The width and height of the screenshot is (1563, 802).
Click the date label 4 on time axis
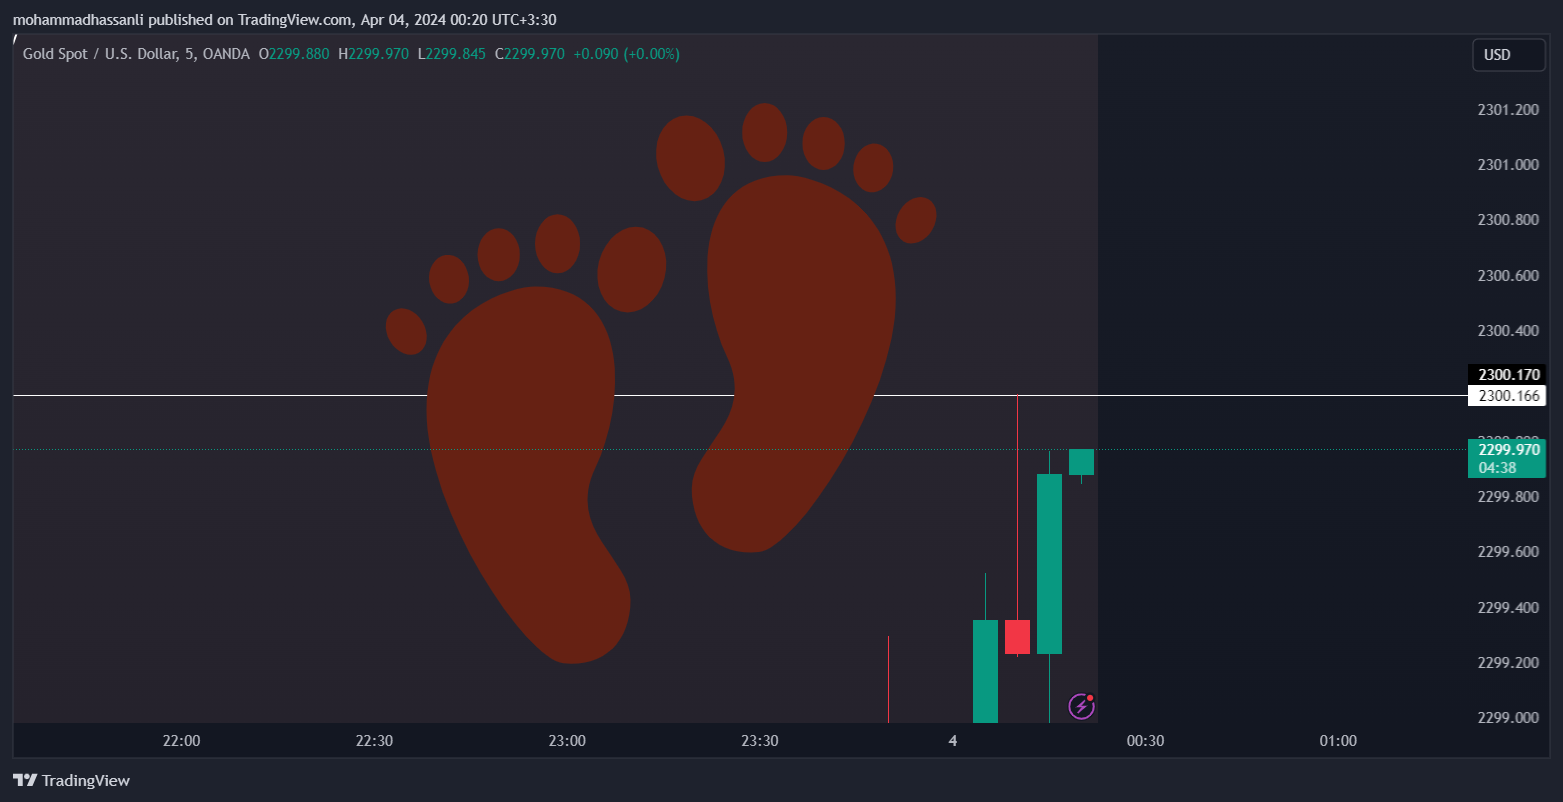pos(953,741)
